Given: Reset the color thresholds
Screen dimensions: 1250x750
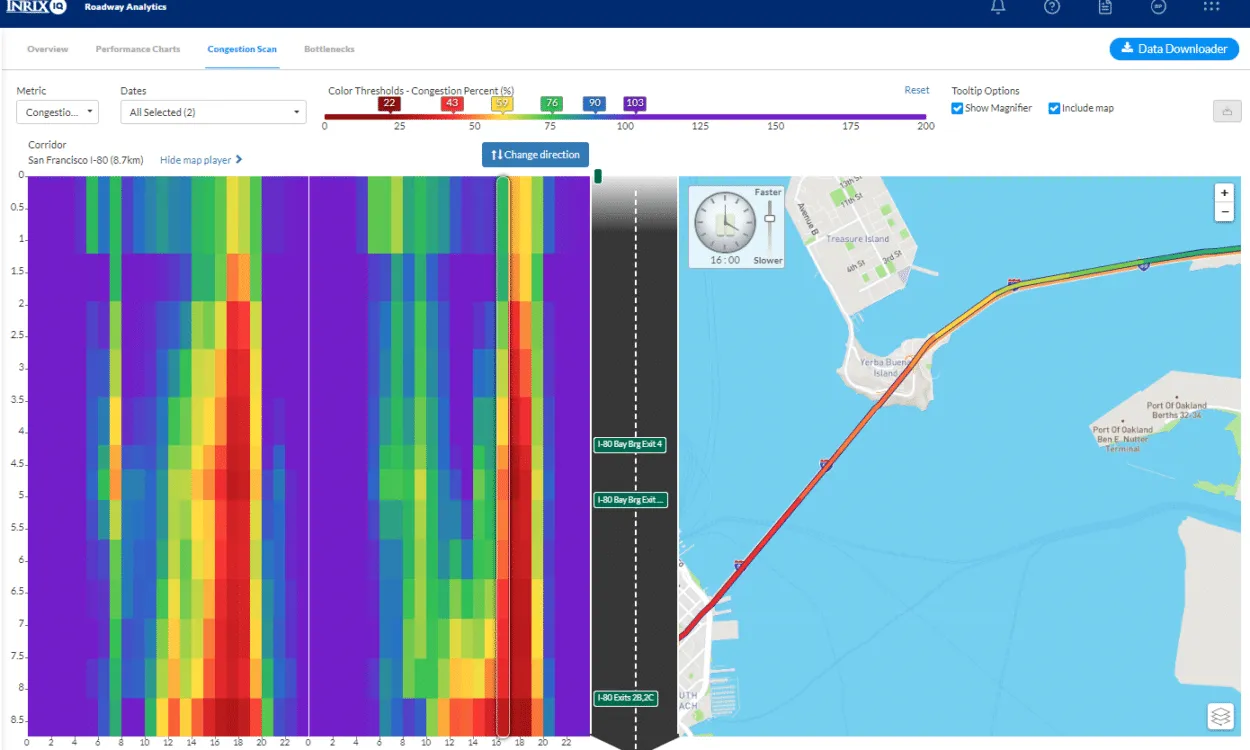Looking at the screenshot, I should (x=916, y=90).
